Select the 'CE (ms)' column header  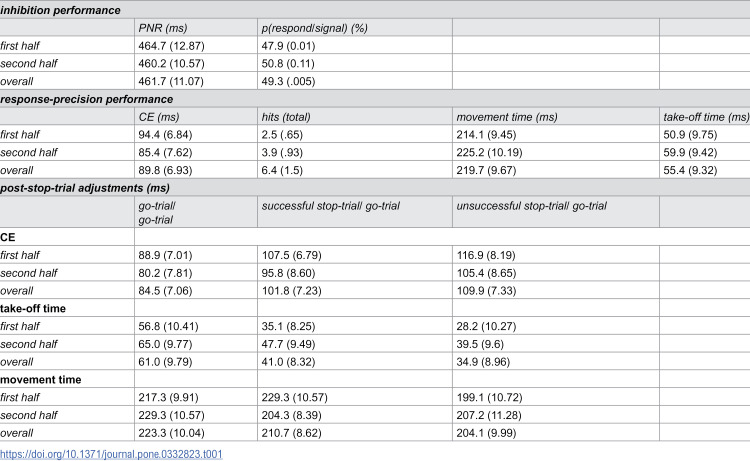tap(159, 117)
